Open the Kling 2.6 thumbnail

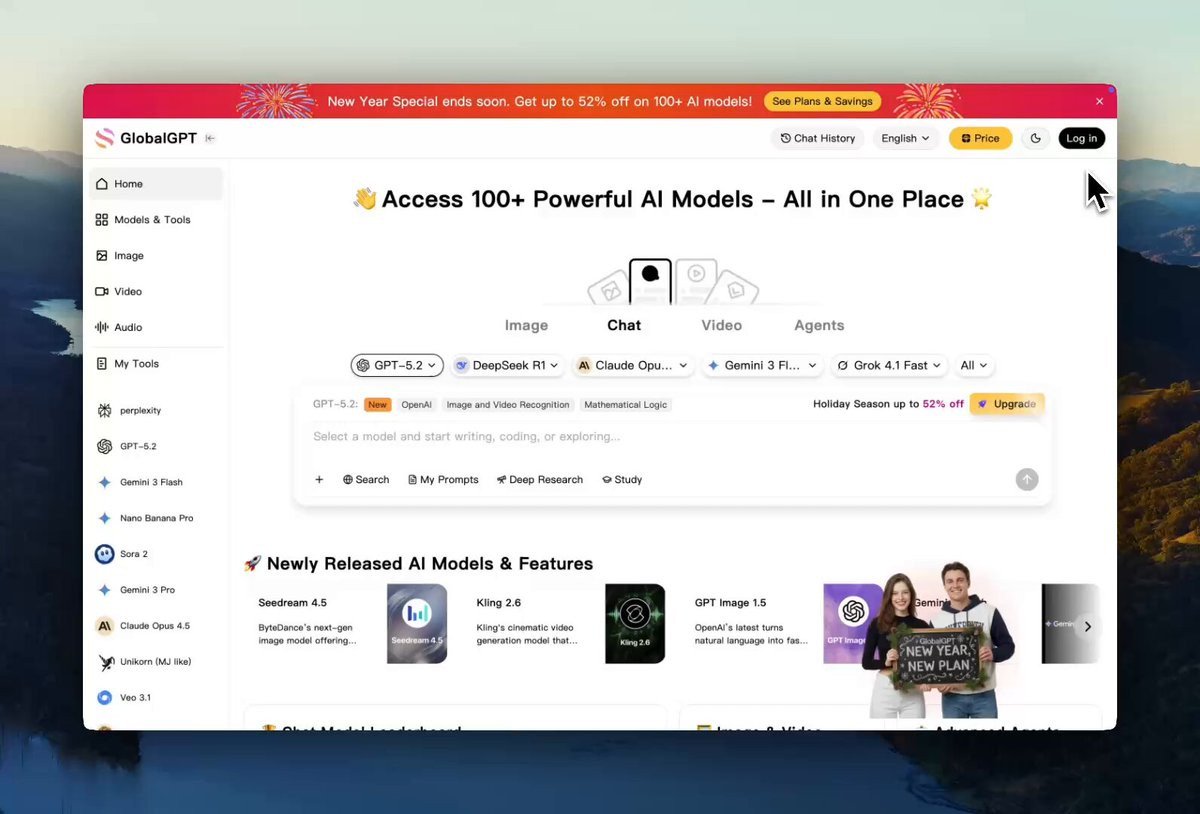coord(635,624)
